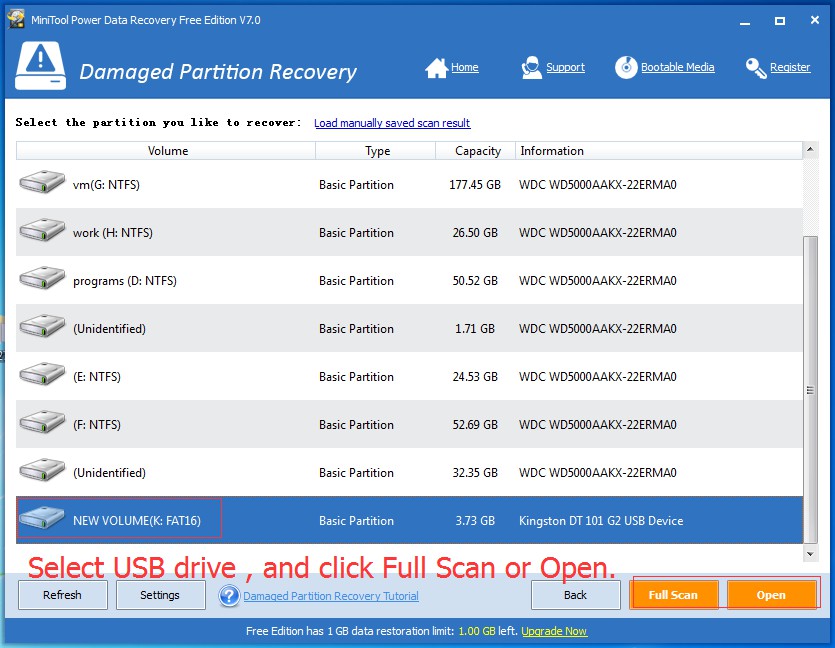
Task: Click the programs (D: NTFS) disk icon
Action: coord(41,278)
